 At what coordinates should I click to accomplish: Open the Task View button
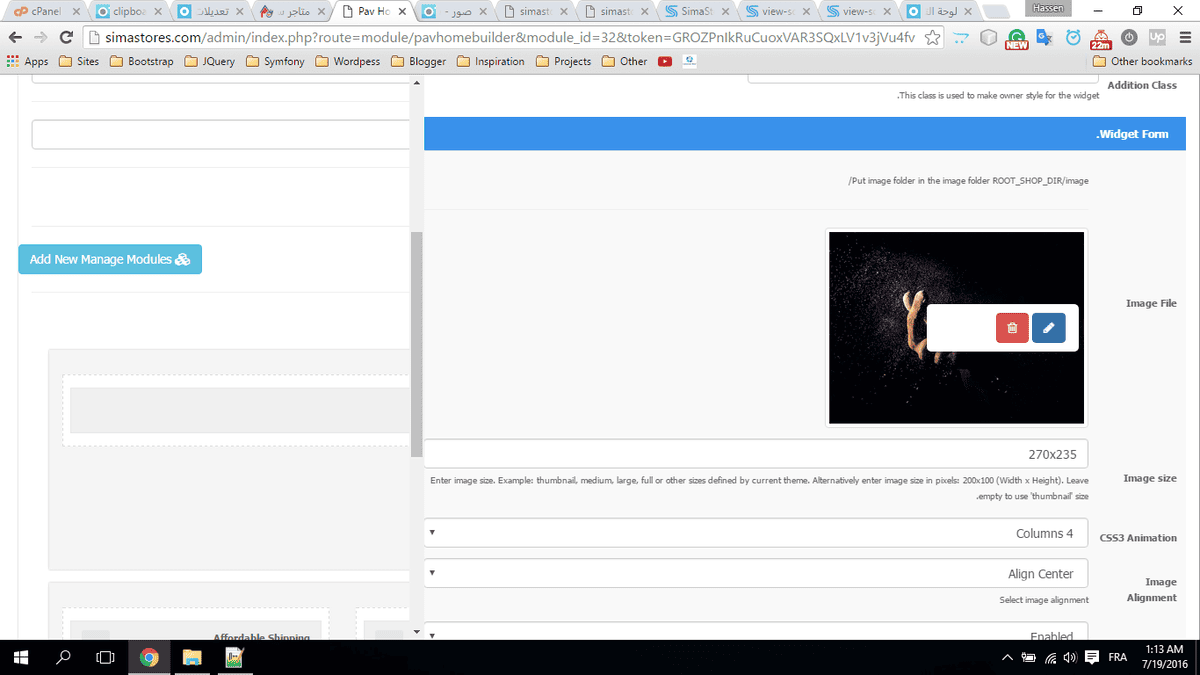[x=106, y=657]
